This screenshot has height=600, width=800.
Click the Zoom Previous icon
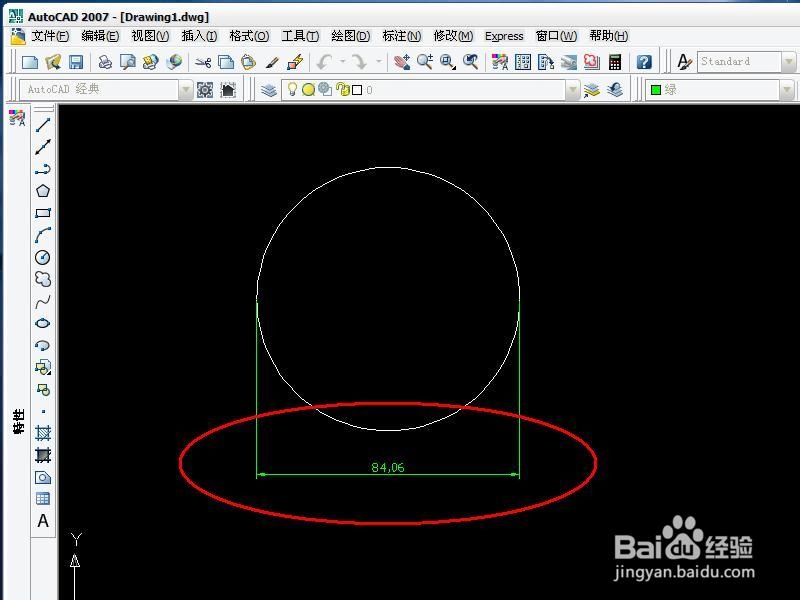[471, 62]
